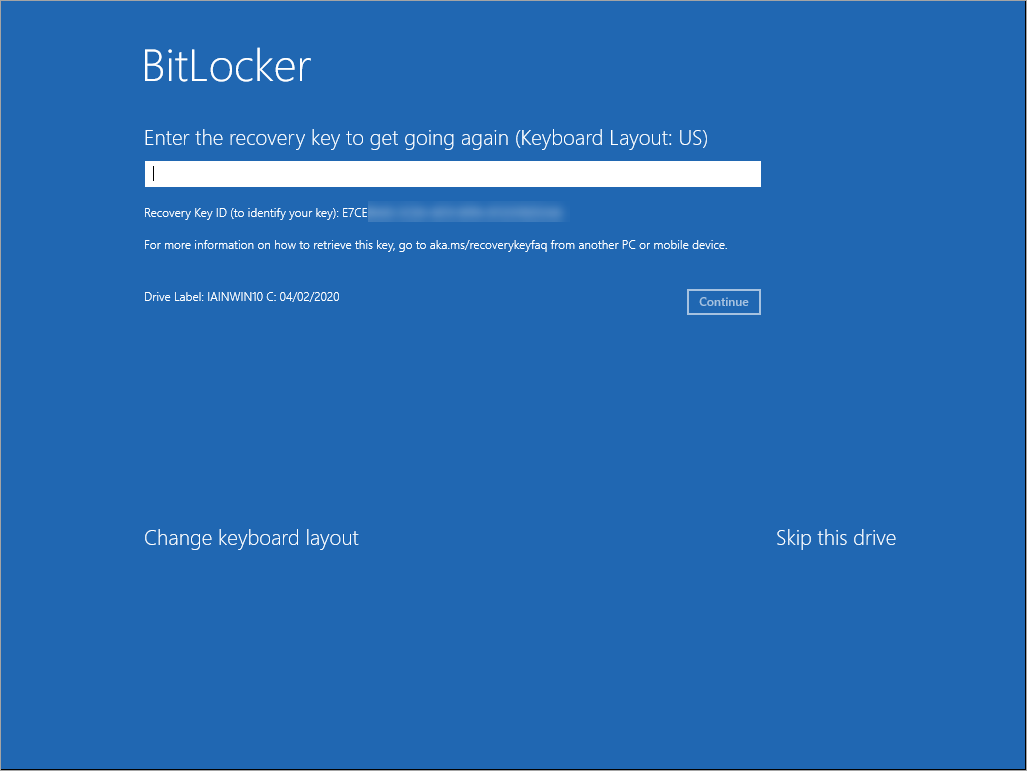Click the BitLocker title text

(x=227, y=66)
